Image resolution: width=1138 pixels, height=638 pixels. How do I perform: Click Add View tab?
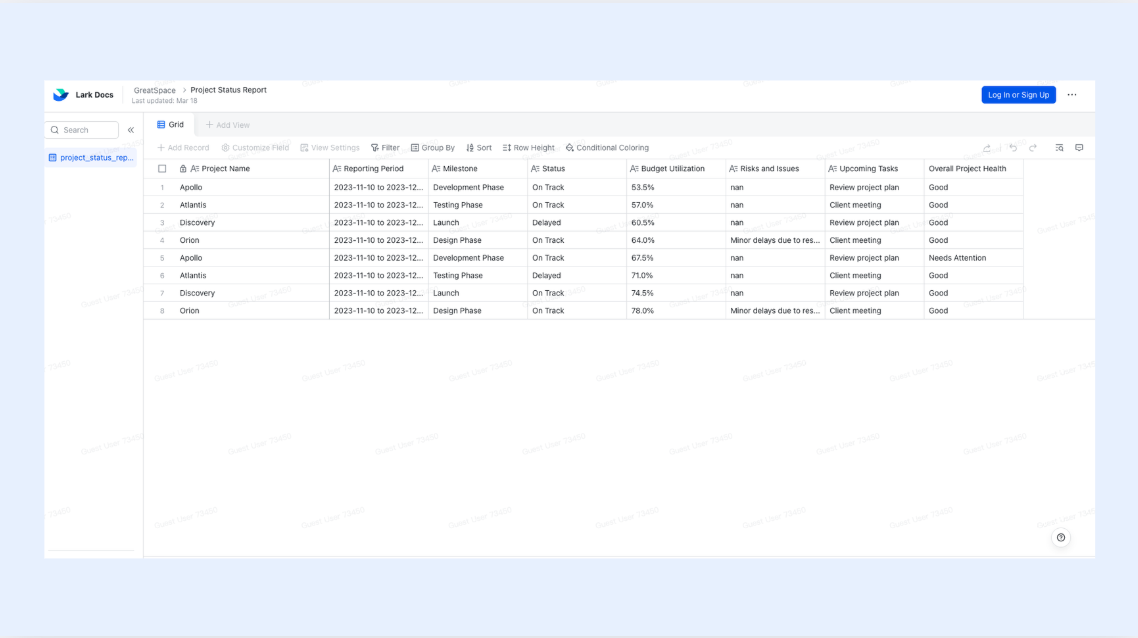point(228,125)
